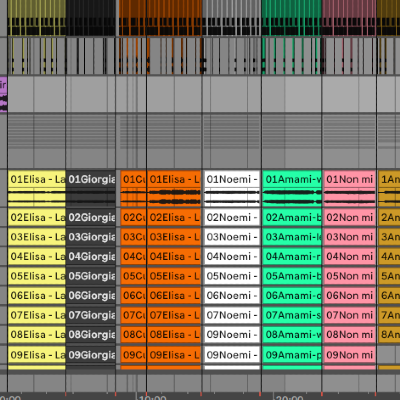Select the pink 05Non mi clip

click(x=349, y=276)
